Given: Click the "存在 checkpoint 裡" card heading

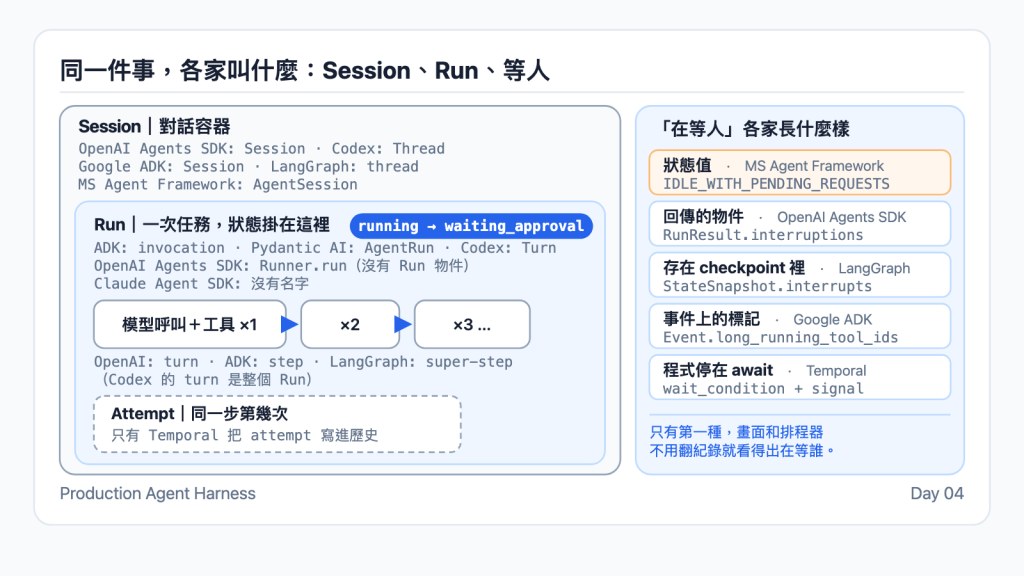Looking at the screenshot, I should (734, 268).
